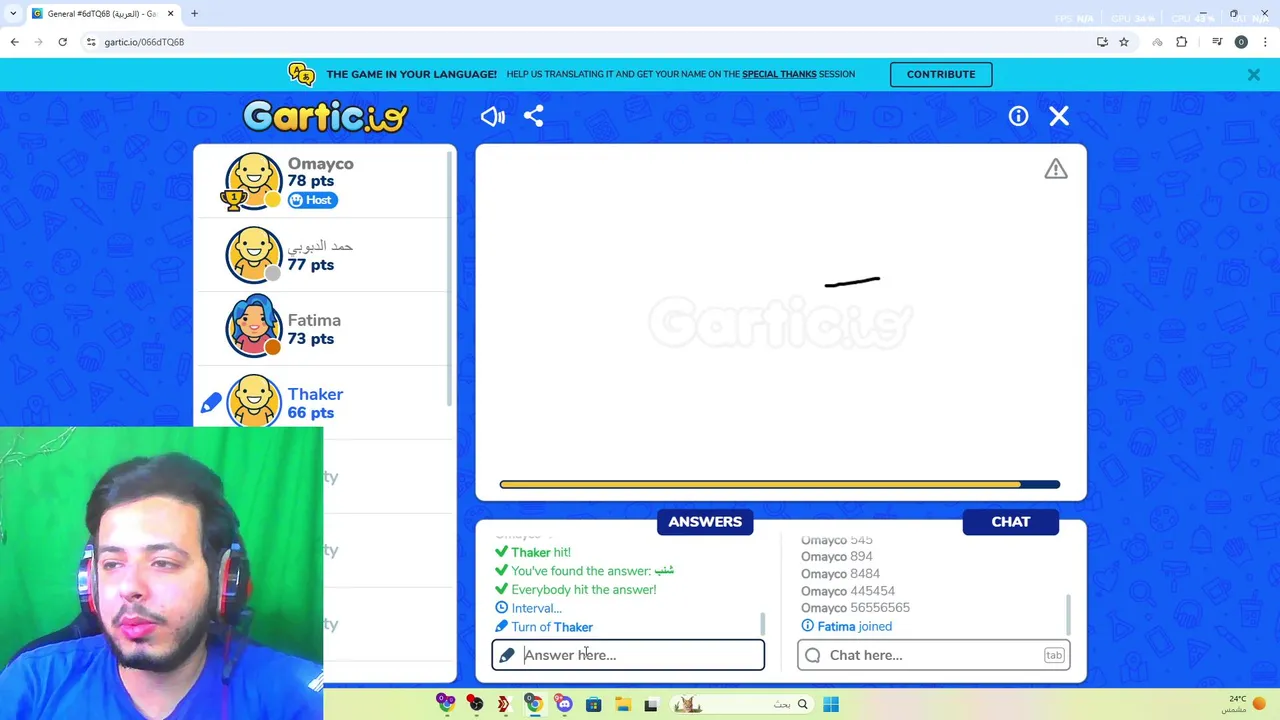Click Fatima's player avatar
The width and height of the screenshot is (1280, 720).
pyautogui.click(x=253, y=328)
